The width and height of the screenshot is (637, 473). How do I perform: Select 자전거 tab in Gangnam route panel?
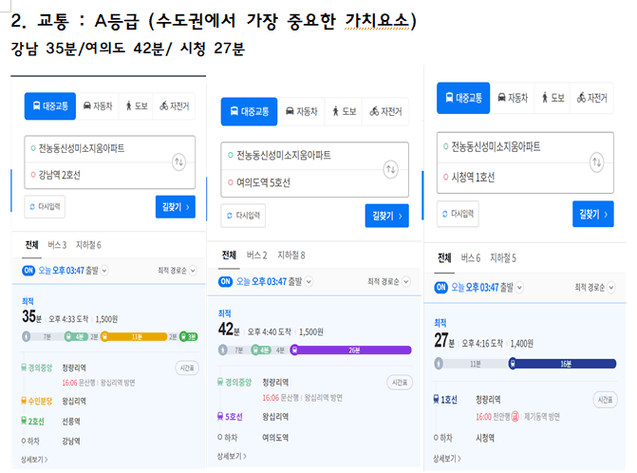pos(174,106)
